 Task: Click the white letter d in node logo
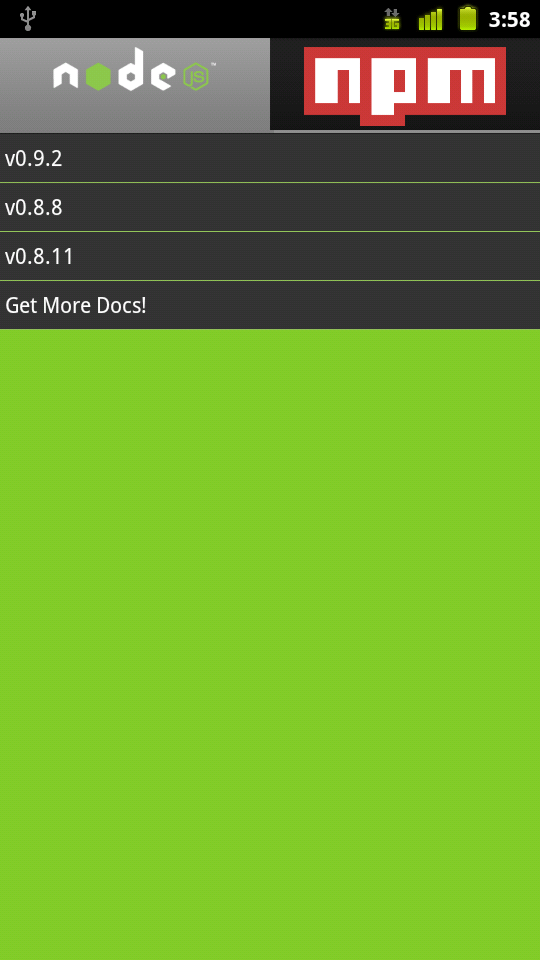[x=131, y=69]
